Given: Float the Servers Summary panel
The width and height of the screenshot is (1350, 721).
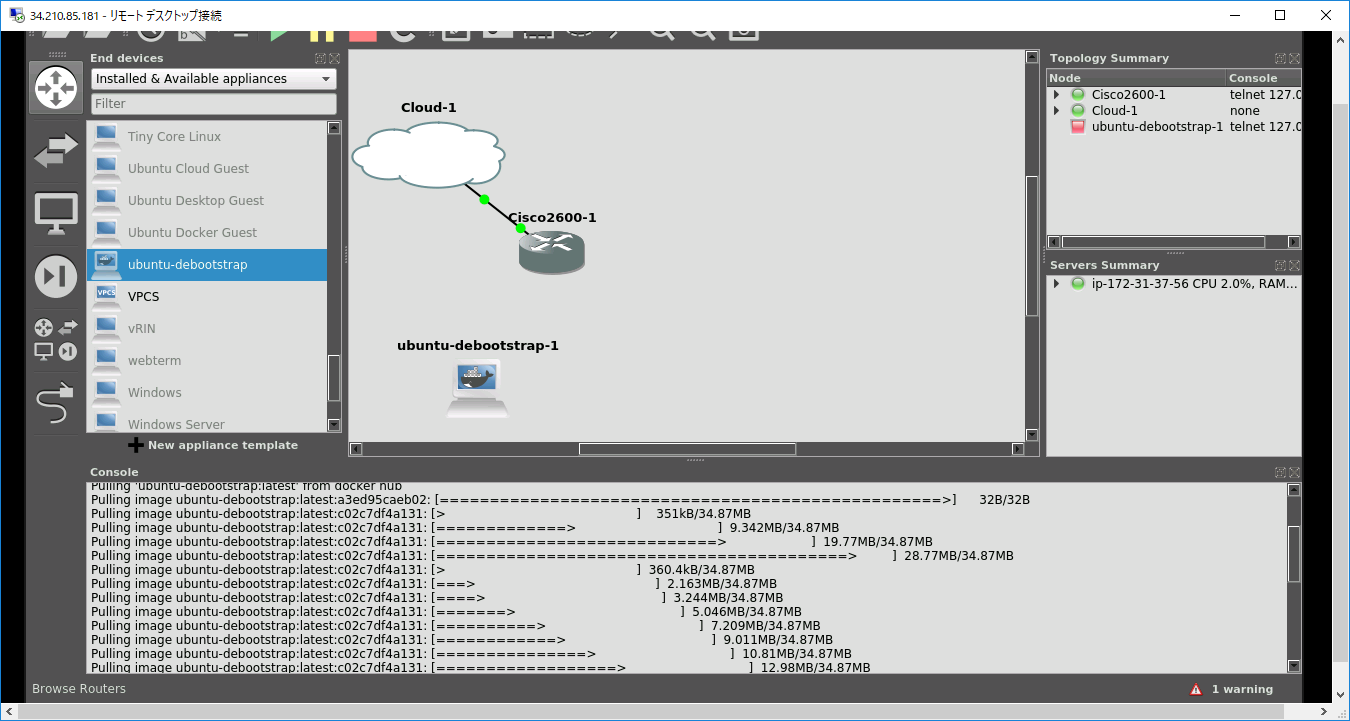Looking at the screenshot, I should pyautogui.click(x=1280, y=266).
